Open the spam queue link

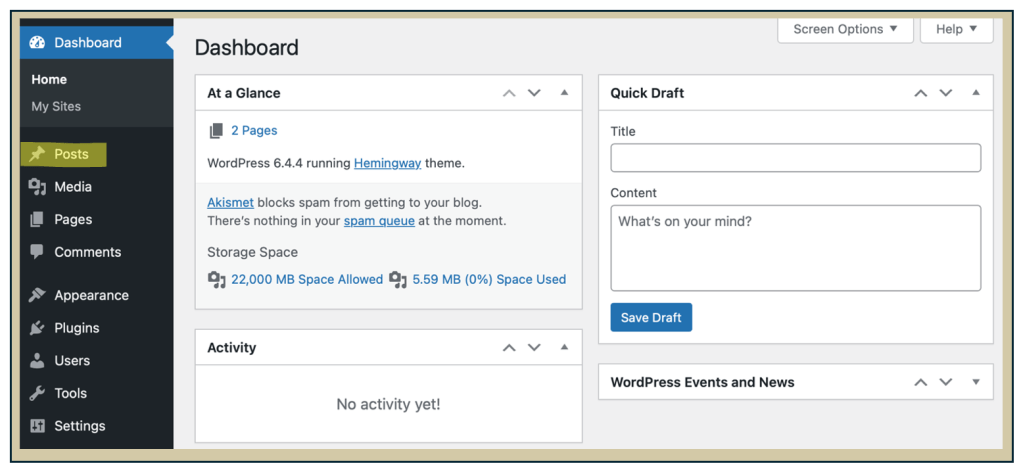pos(379,220)
